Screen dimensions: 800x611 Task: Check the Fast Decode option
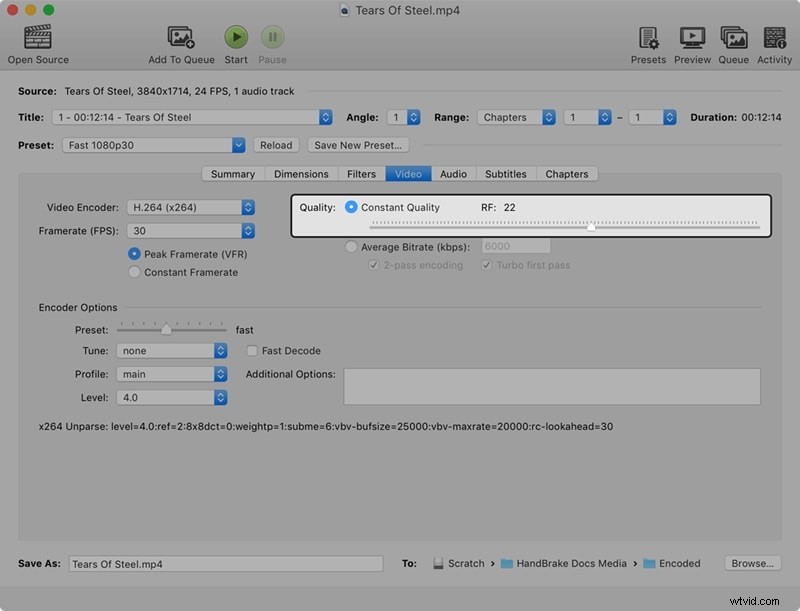coord(252,350)
